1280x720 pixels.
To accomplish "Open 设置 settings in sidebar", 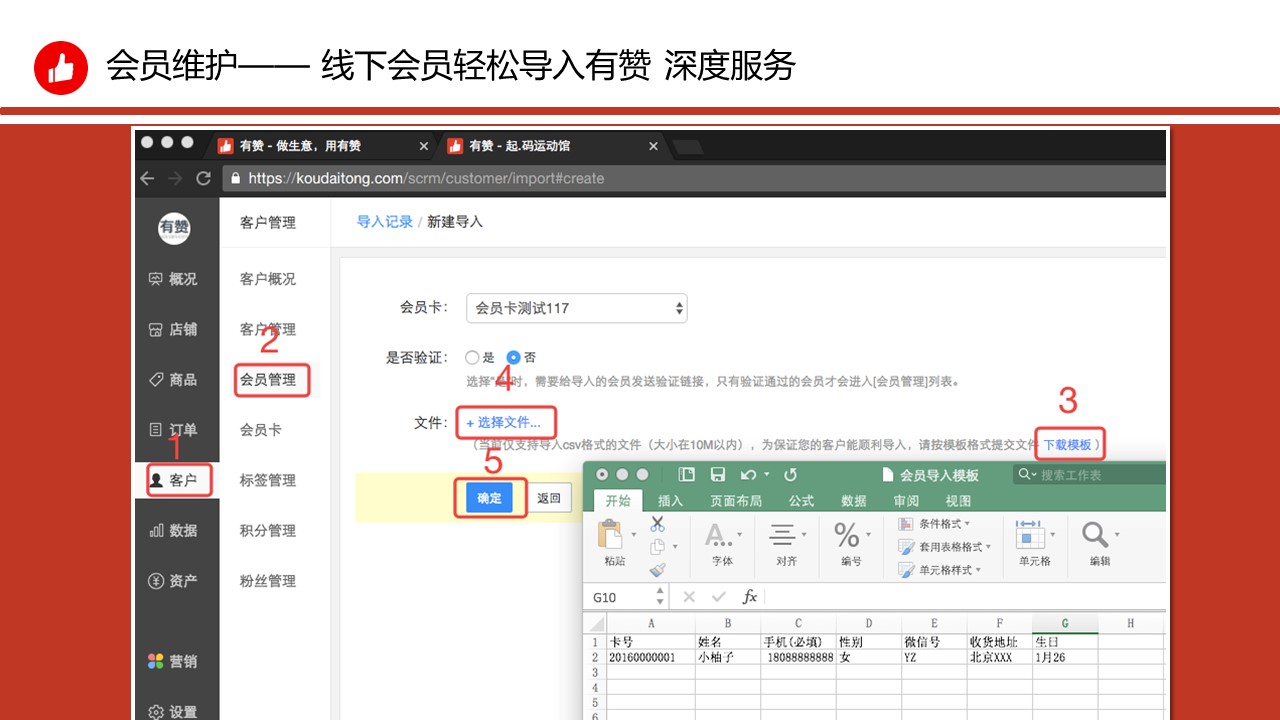I will pyautogui.click(x=173, y=712).
